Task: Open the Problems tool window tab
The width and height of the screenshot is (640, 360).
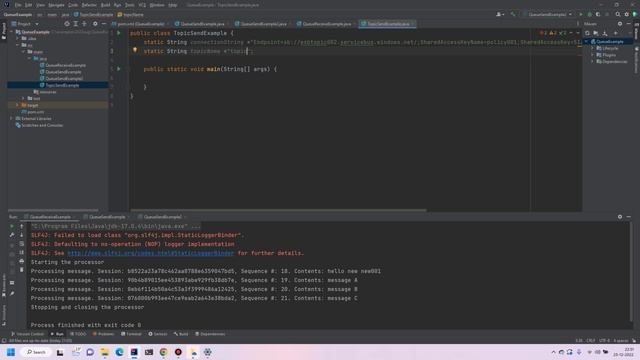Action: click(103, 334)
